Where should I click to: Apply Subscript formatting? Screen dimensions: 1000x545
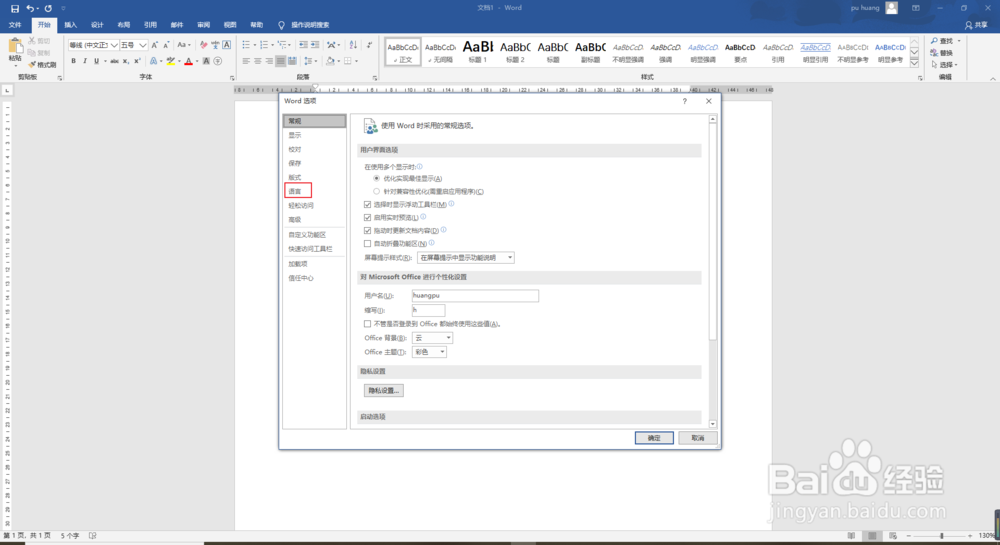click(x=126, y=61)
